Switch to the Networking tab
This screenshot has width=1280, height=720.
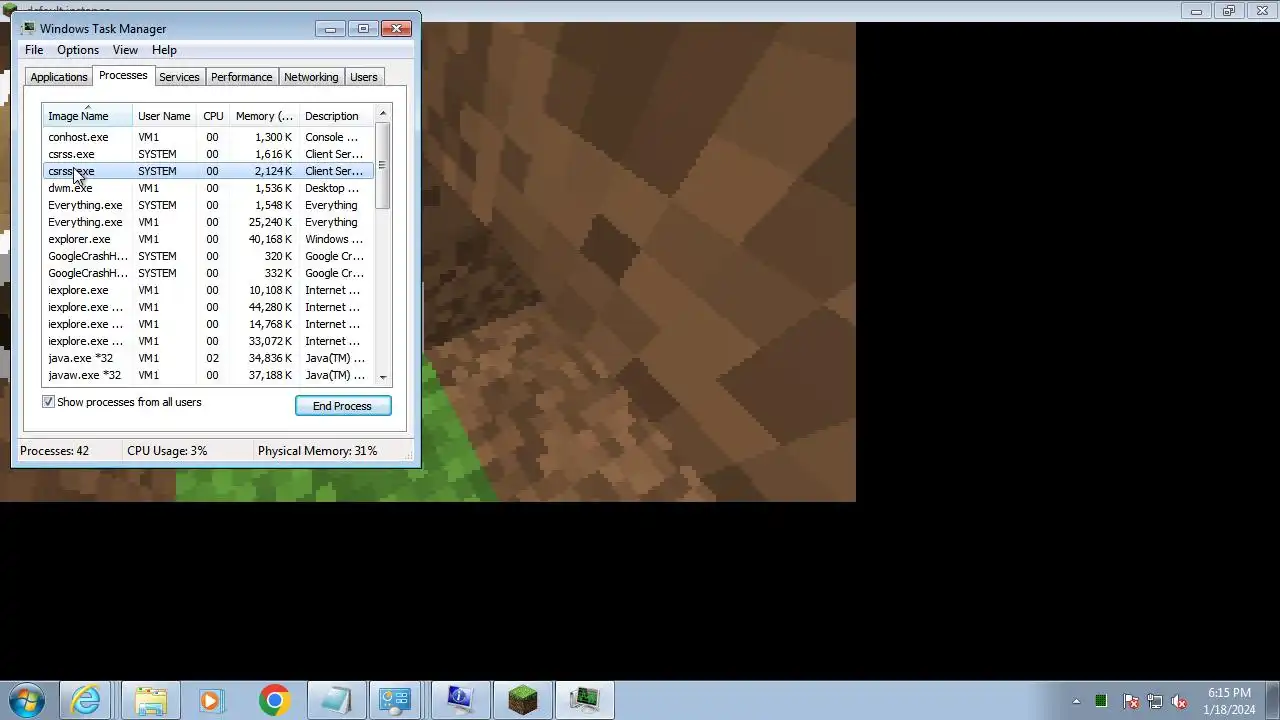tap(311, 77)
